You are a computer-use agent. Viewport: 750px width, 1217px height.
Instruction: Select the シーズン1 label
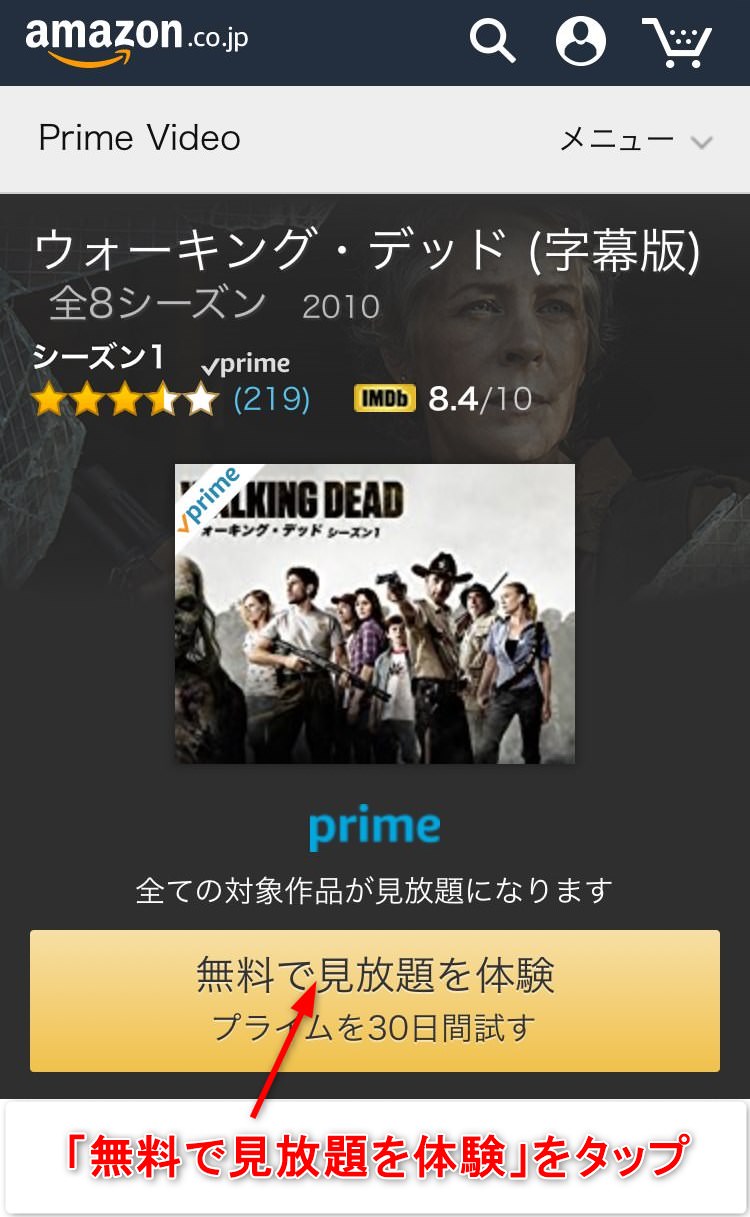pyautogui.click(x=98, y=357)
